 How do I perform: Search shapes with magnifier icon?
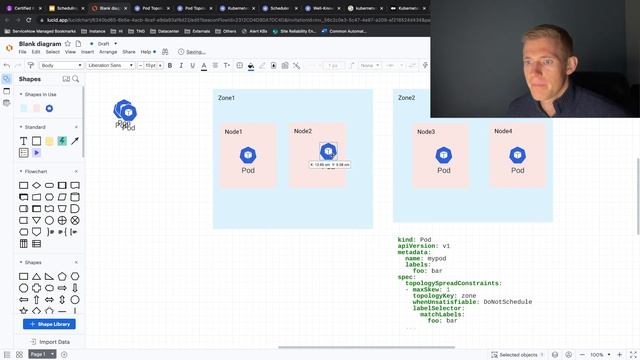76,79
